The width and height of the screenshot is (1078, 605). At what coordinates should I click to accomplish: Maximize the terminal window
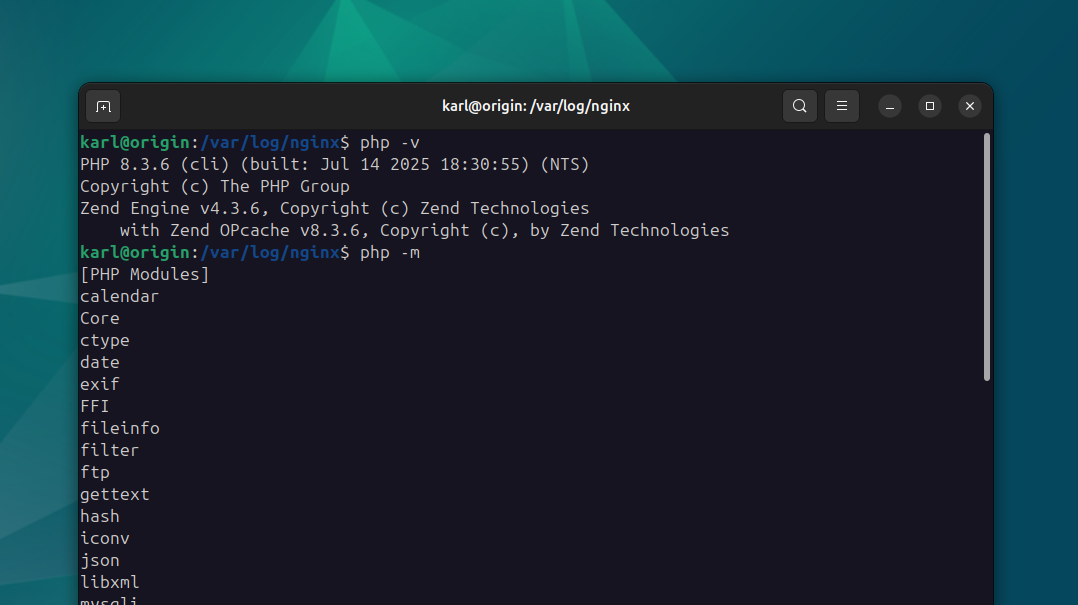[x=930, y=106]
